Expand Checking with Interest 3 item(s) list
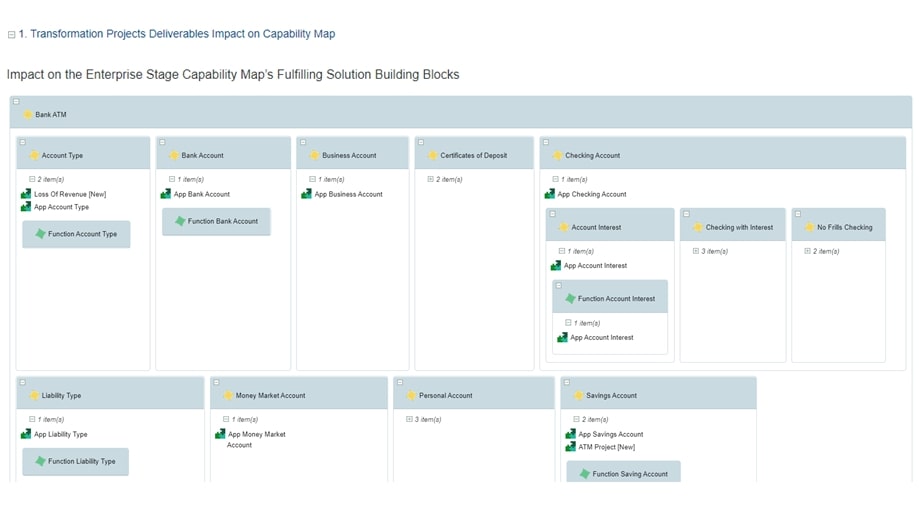 (696, 252)
